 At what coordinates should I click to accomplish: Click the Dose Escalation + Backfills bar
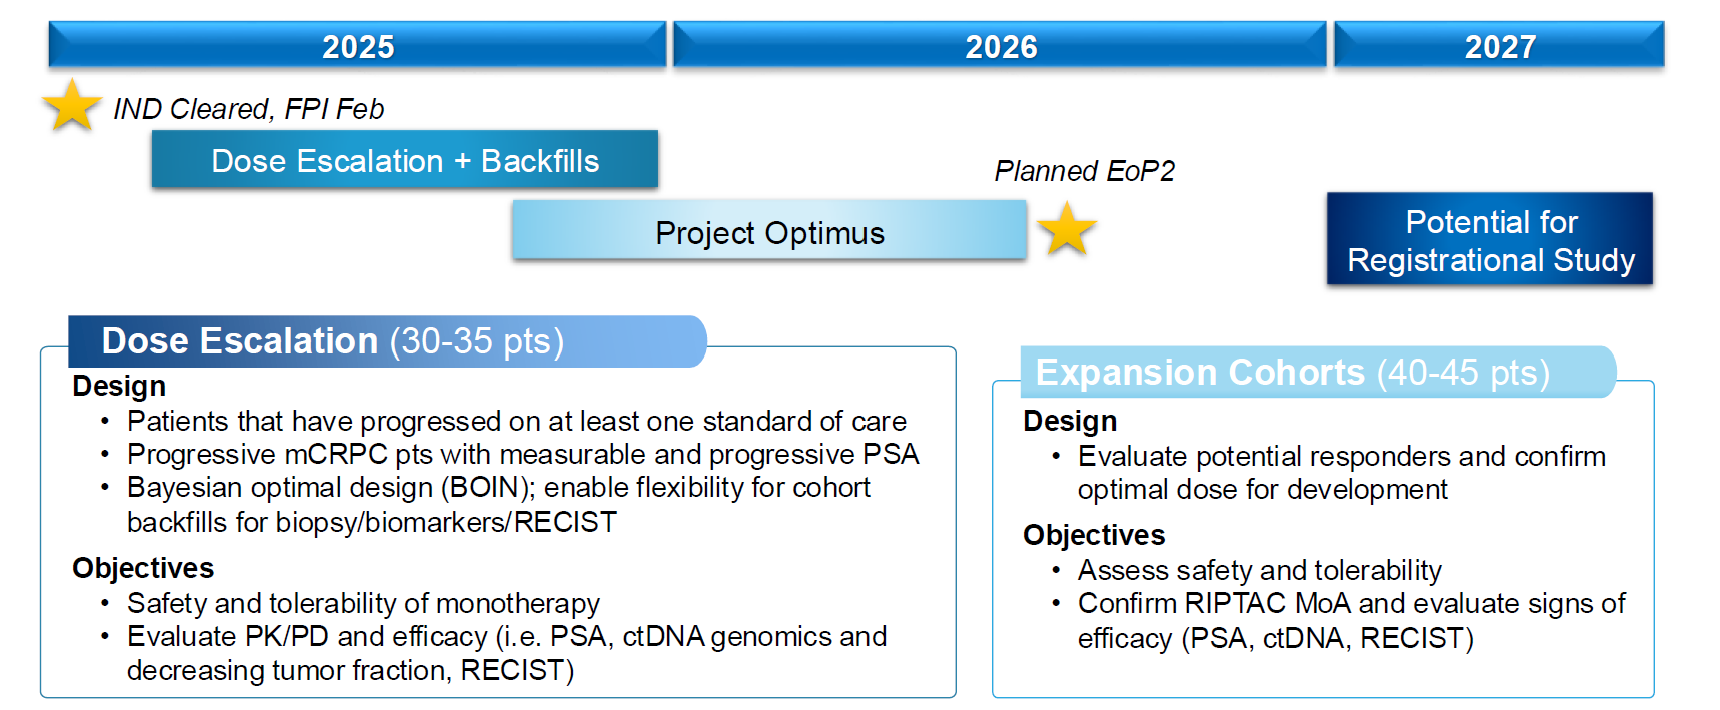(405, 160)
